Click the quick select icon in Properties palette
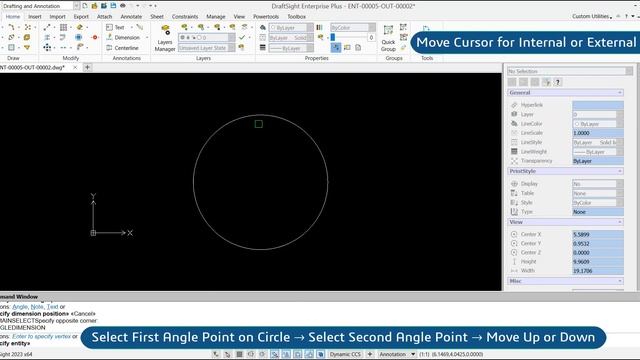Viewport: 640px width, 360px height. pos(547,82)
